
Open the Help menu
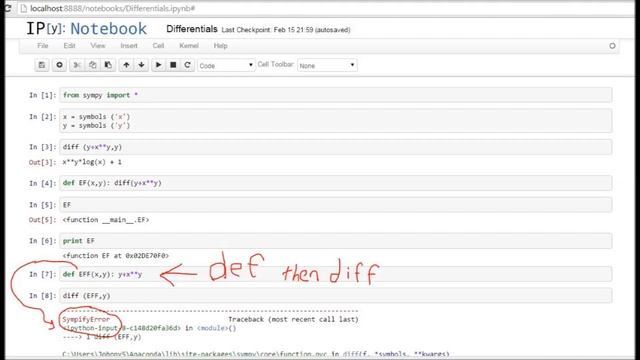pos(220,46)
